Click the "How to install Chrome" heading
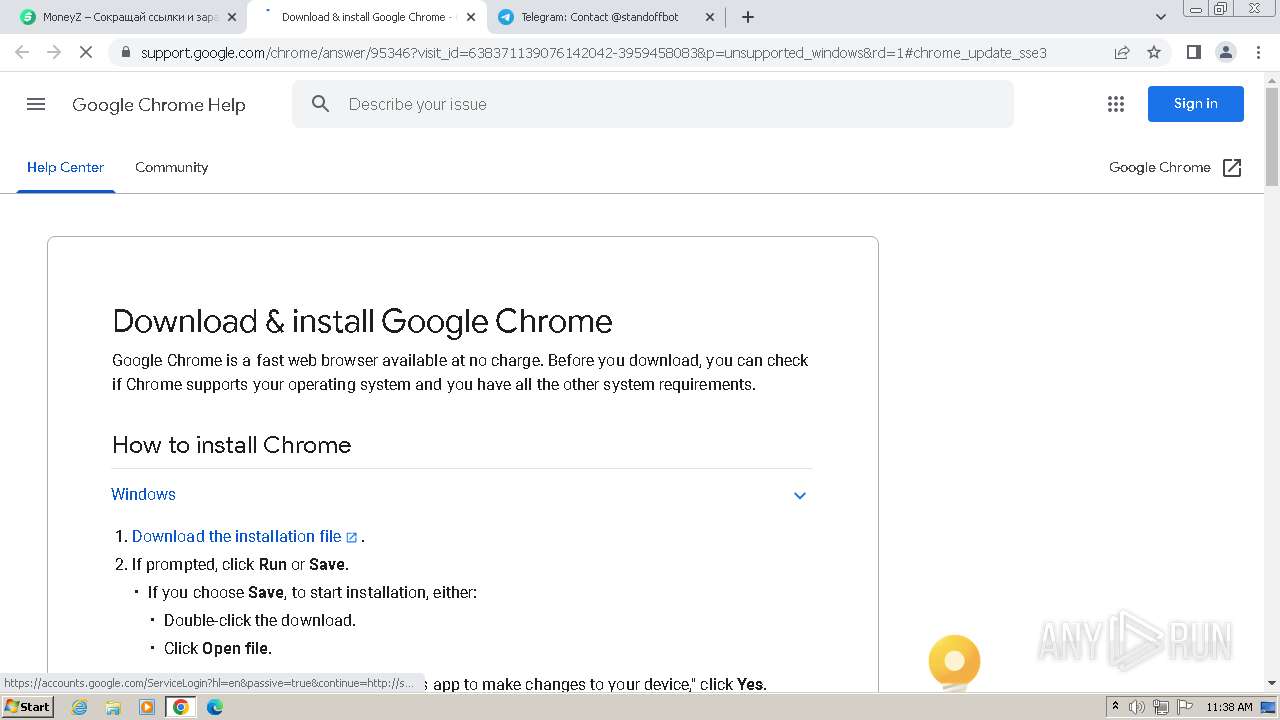The width and height of the screenshot is (1280, 720). pyautogui.click(x=232, y=445)
